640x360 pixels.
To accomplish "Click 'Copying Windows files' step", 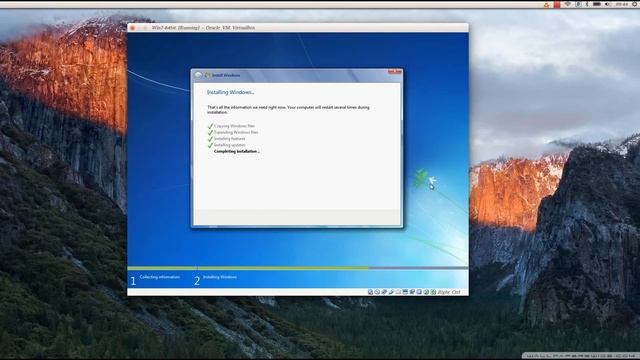I will [234, 126].
